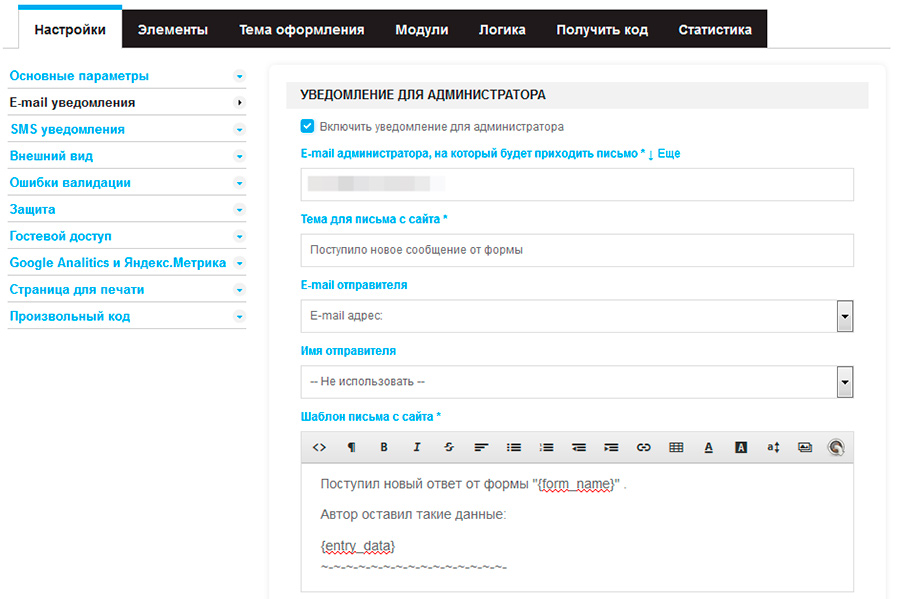Screen dimensions: 900x599
Task: Switch to the Логика tab
Action: [x=503, y=29]
